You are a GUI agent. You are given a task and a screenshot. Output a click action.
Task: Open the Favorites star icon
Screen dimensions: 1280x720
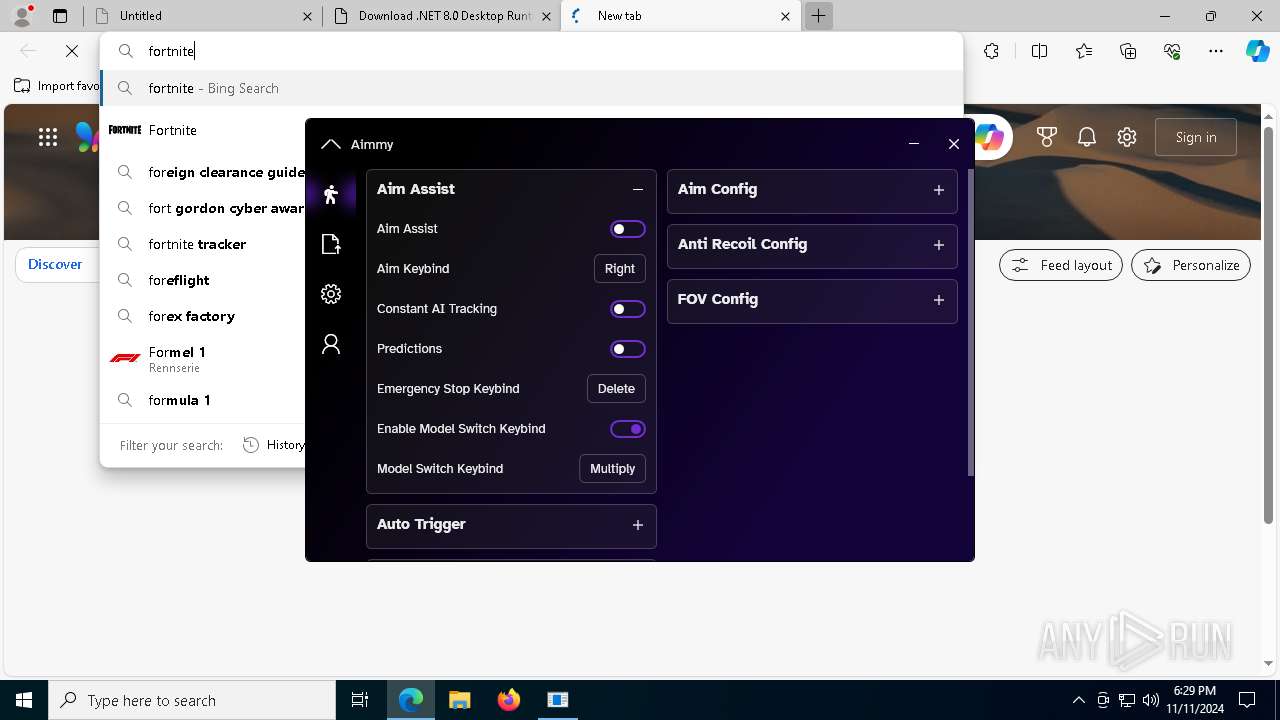[x=1084, y=51]
